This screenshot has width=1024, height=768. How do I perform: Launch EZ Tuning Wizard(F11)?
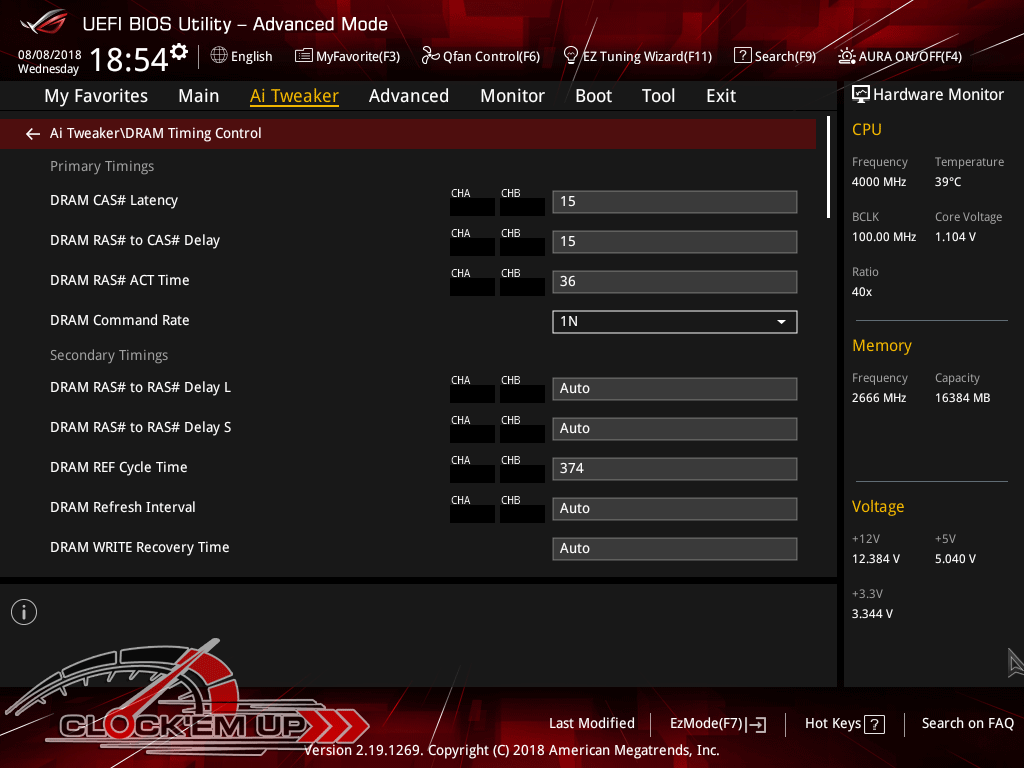point(637,56)
